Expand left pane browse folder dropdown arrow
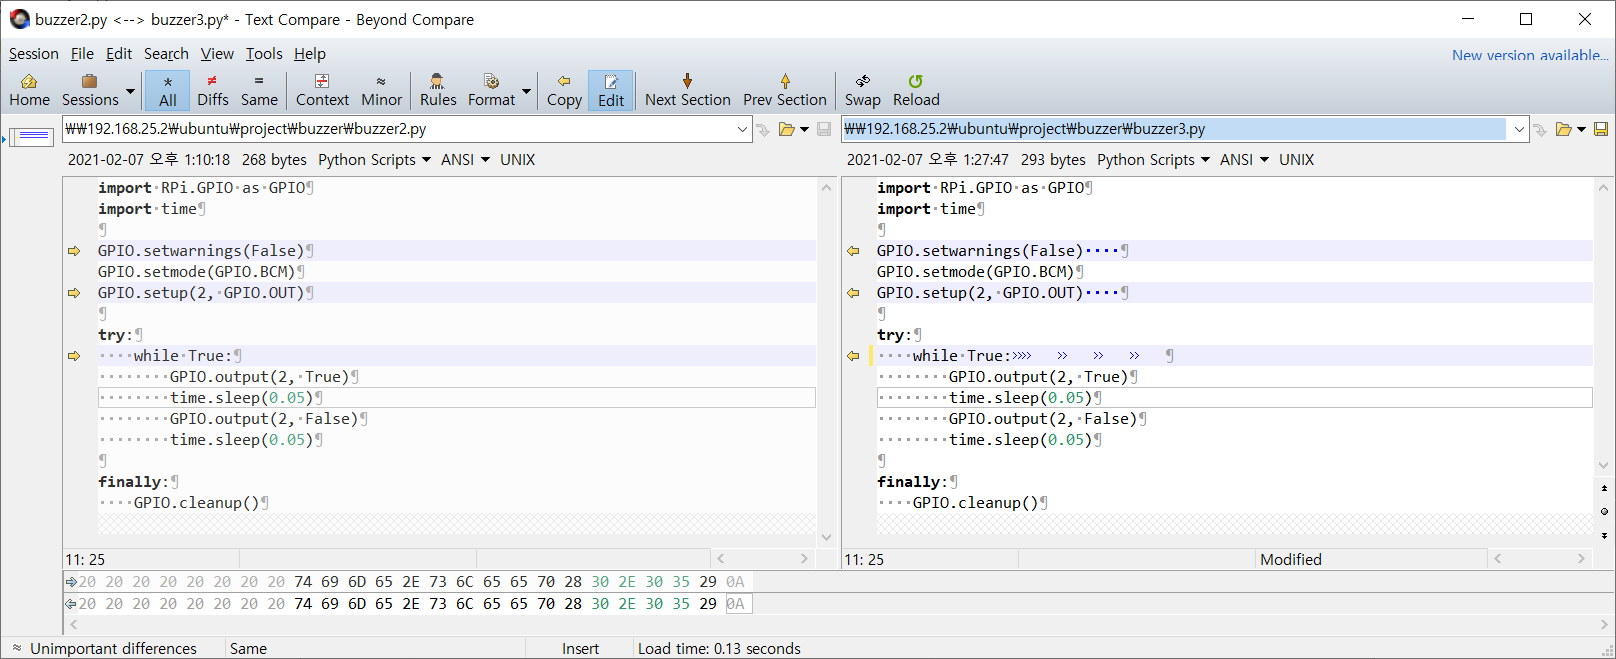1616x659 pixels. pyautogui.click(x=804, y=129)
